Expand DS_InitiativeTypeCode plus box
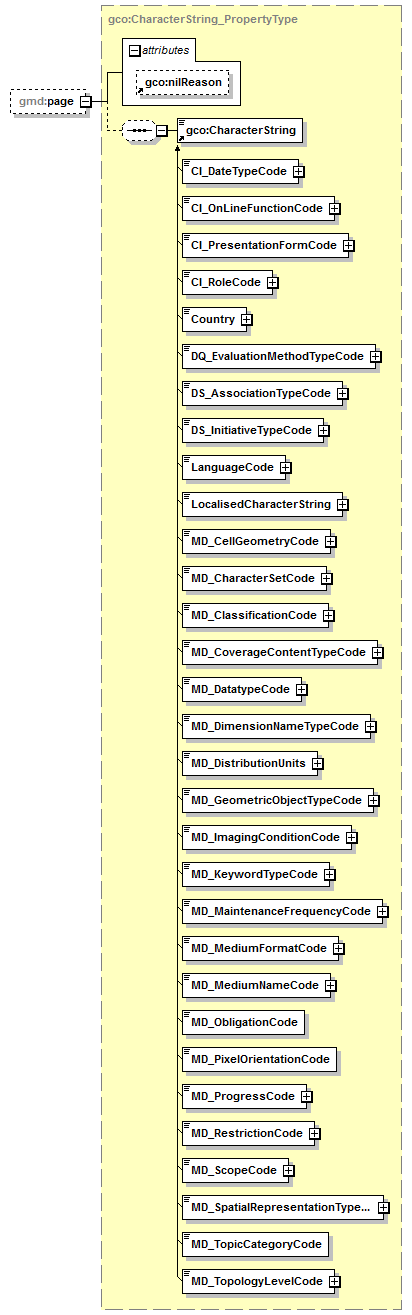412x1315 pixels. (x=324, y=431)
